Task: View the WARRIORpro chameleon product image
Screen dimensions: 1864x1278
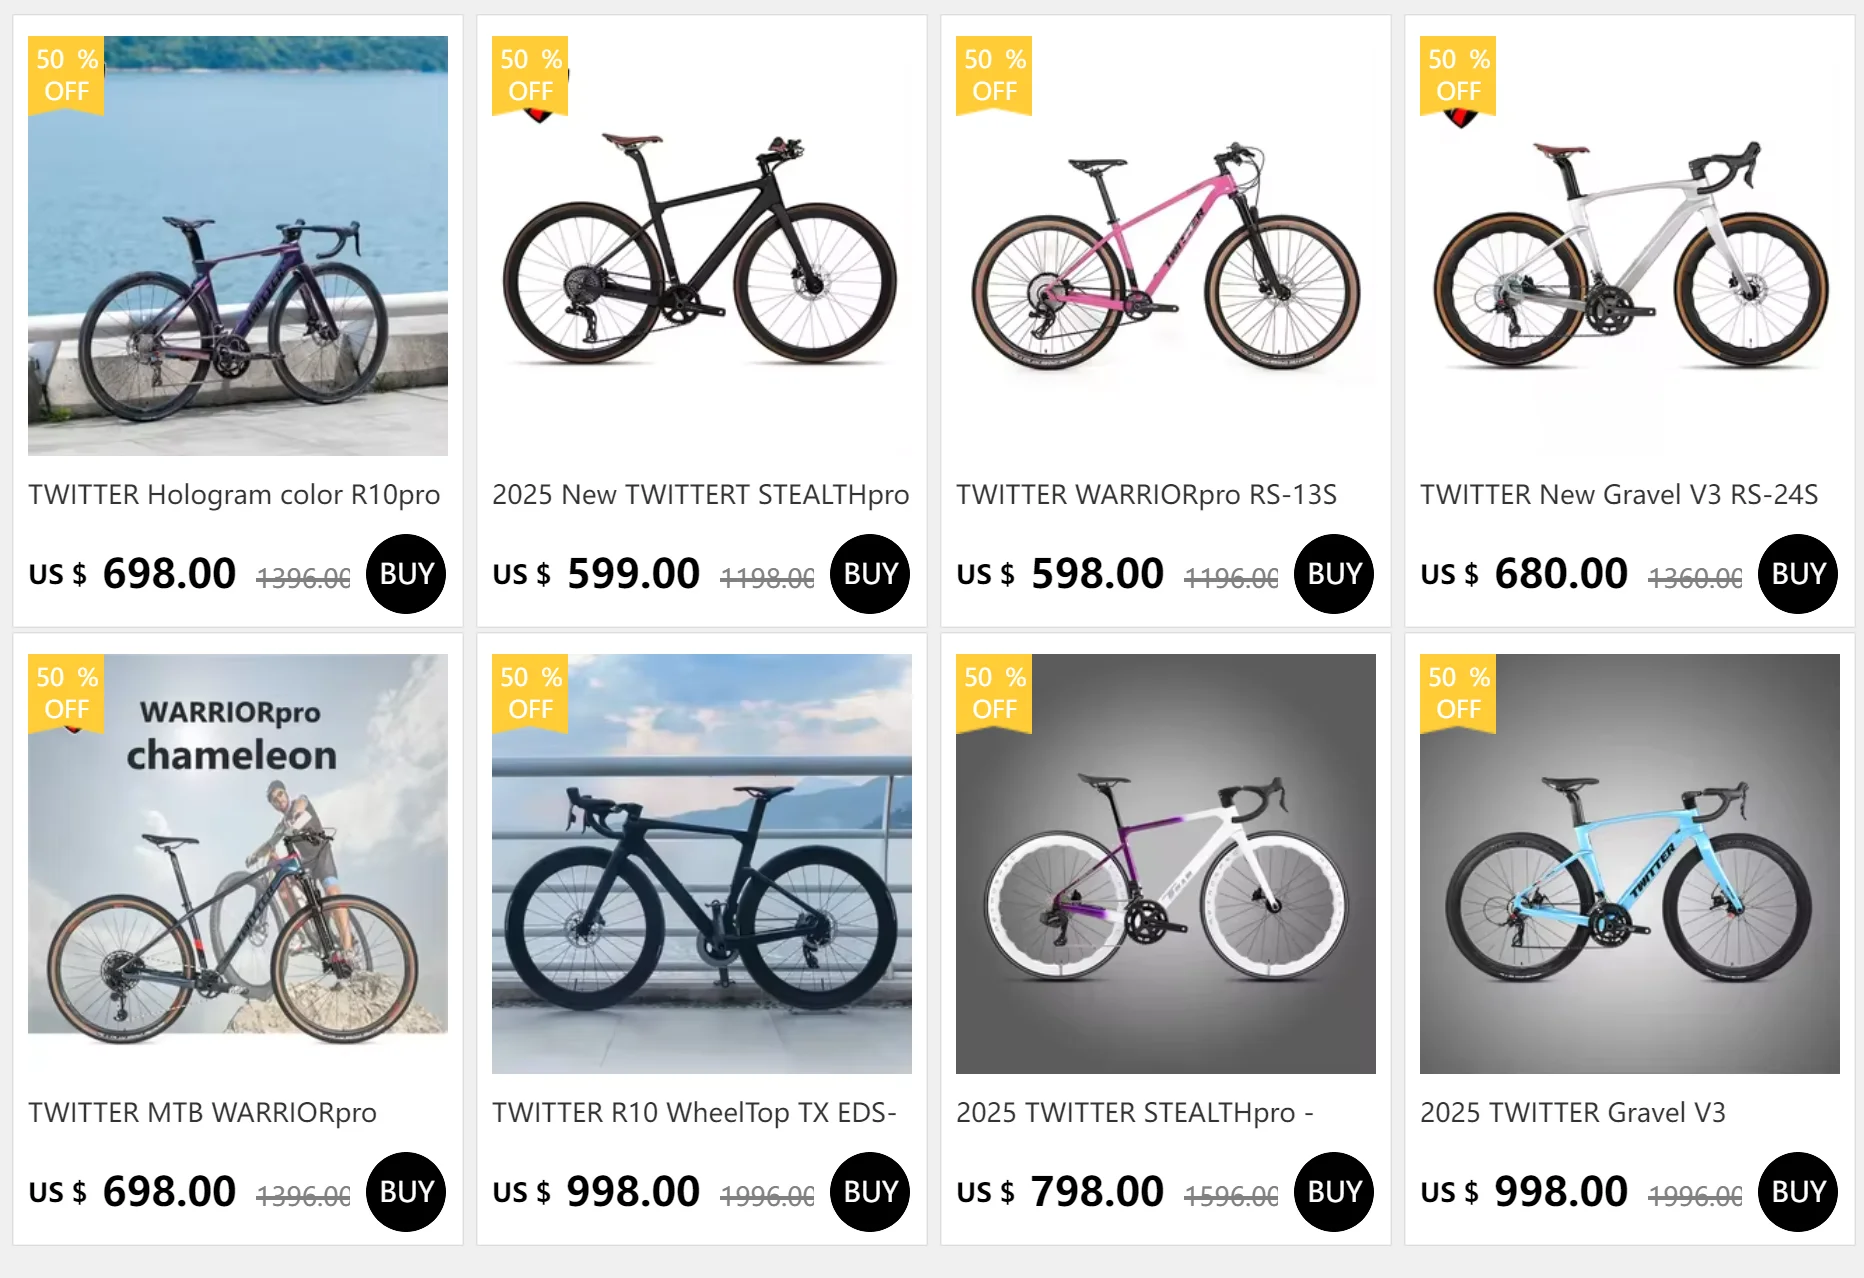Action: coord(238,864)
